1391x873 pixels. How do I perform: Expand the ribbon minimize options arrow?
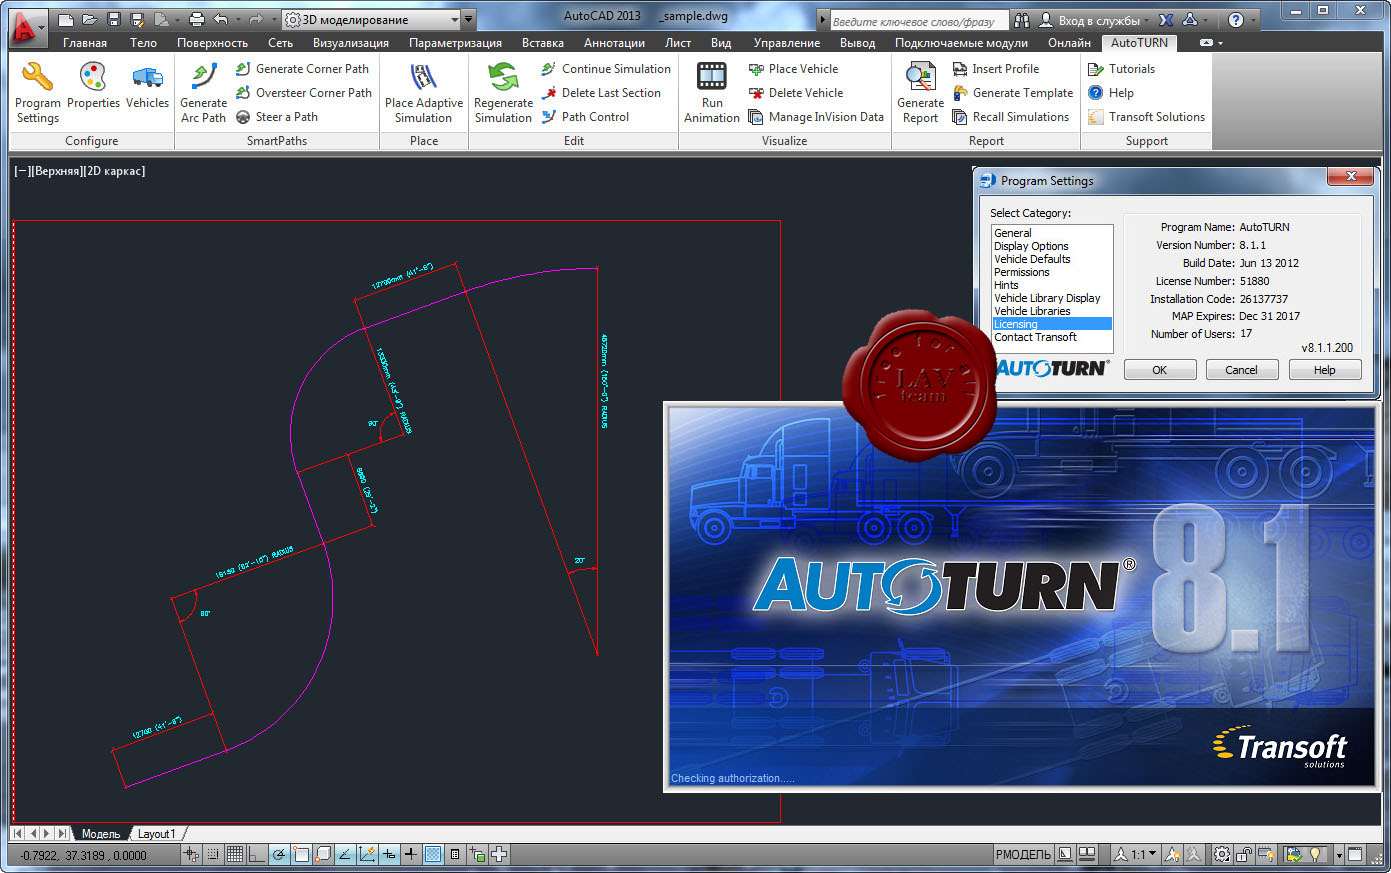click(1220, 43)
